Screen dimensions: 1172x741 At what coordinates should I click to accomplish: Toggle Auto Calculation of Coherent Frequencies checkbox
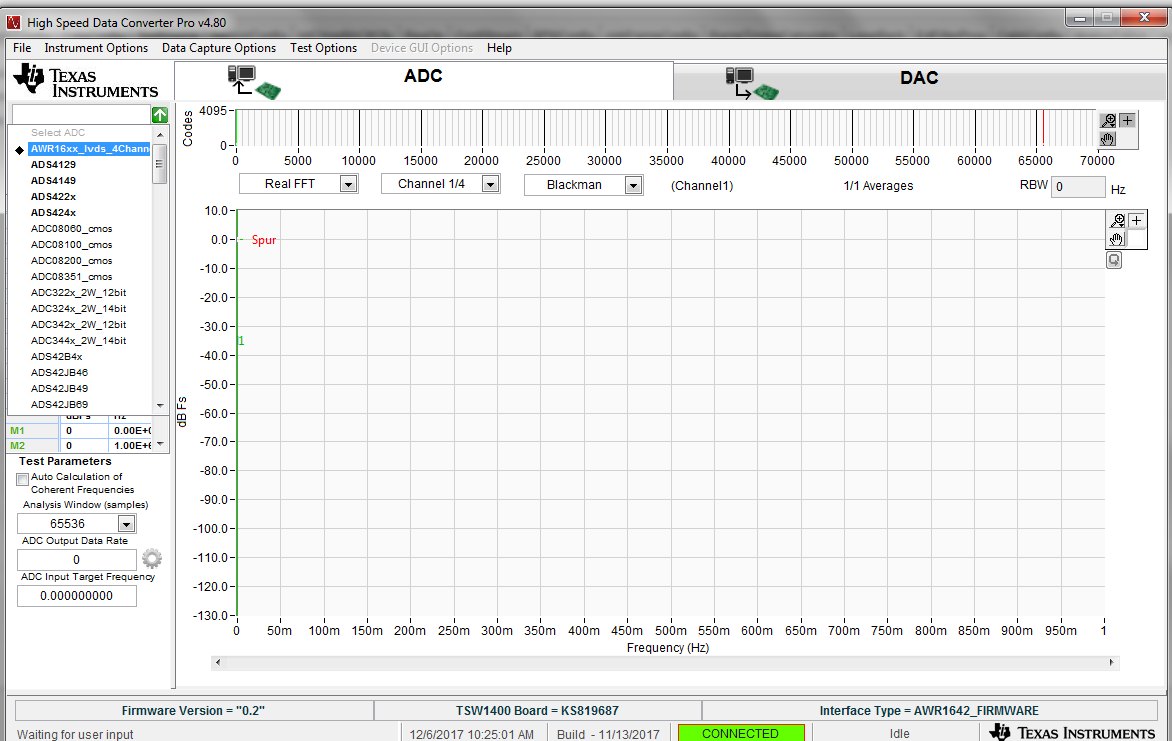point(22,479)
